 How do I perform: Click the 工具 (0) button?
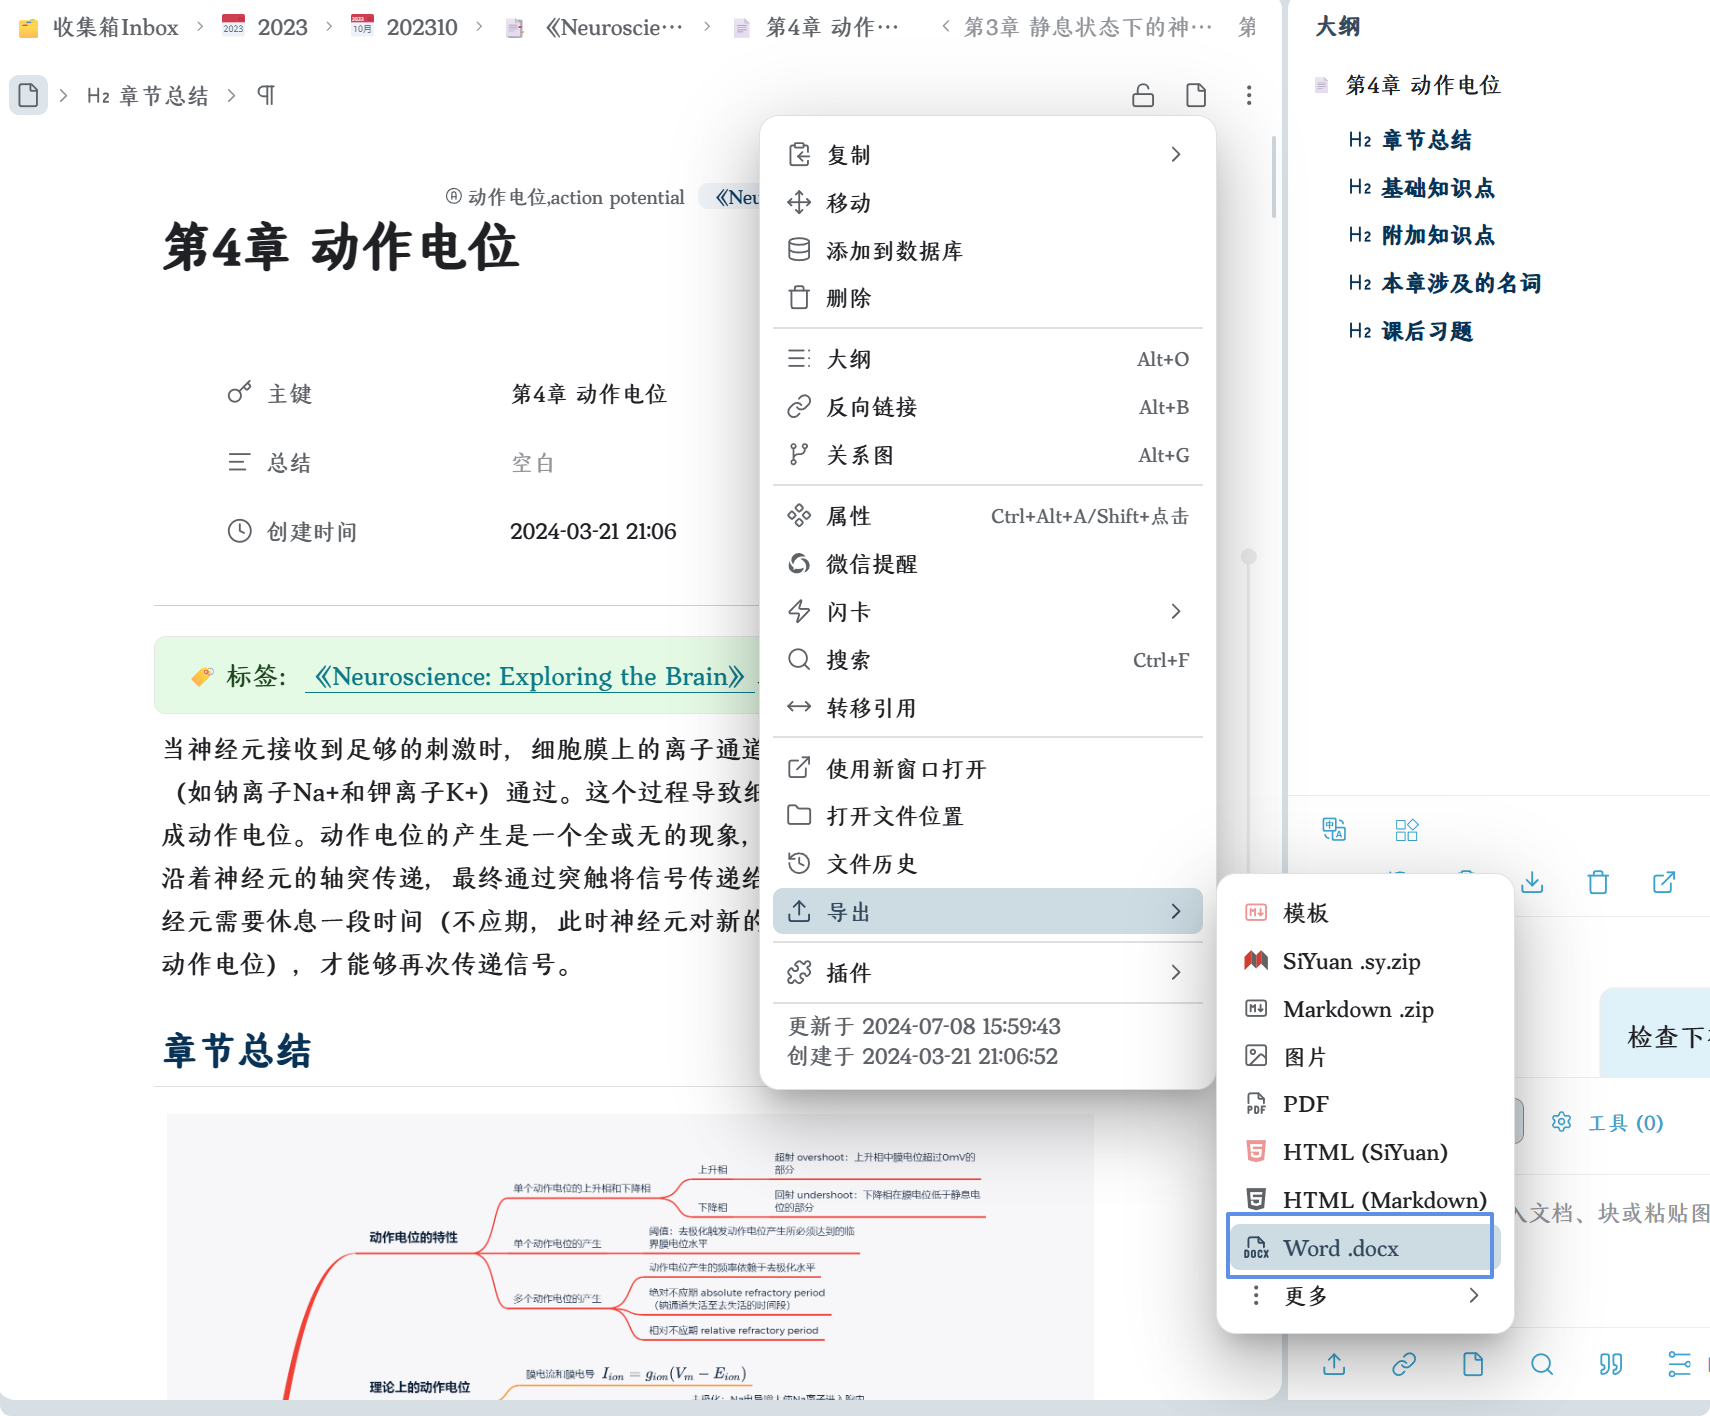(1625, 1123)
